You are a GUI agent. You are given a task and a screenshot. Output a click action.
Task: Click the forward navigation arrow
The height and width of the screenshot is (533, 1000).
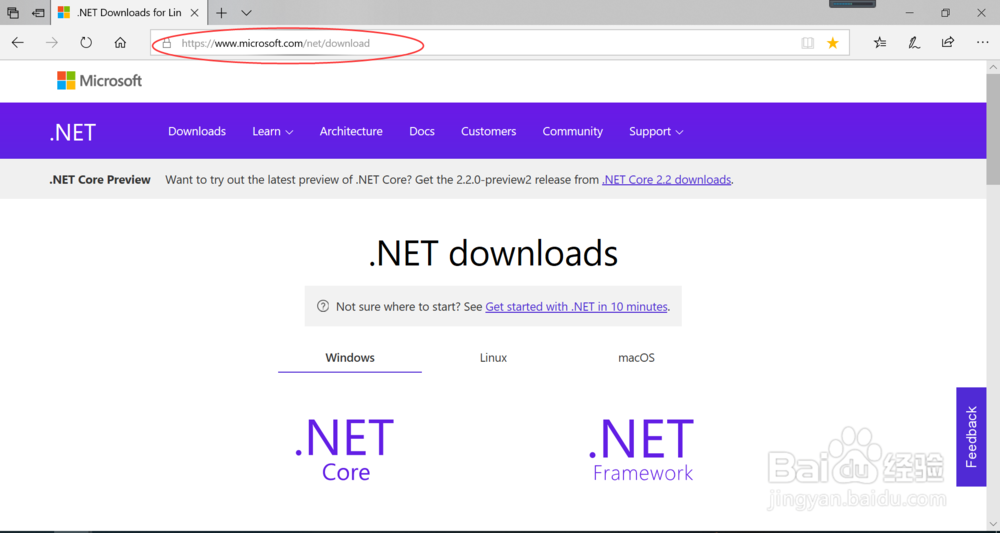tap(52, 43)
